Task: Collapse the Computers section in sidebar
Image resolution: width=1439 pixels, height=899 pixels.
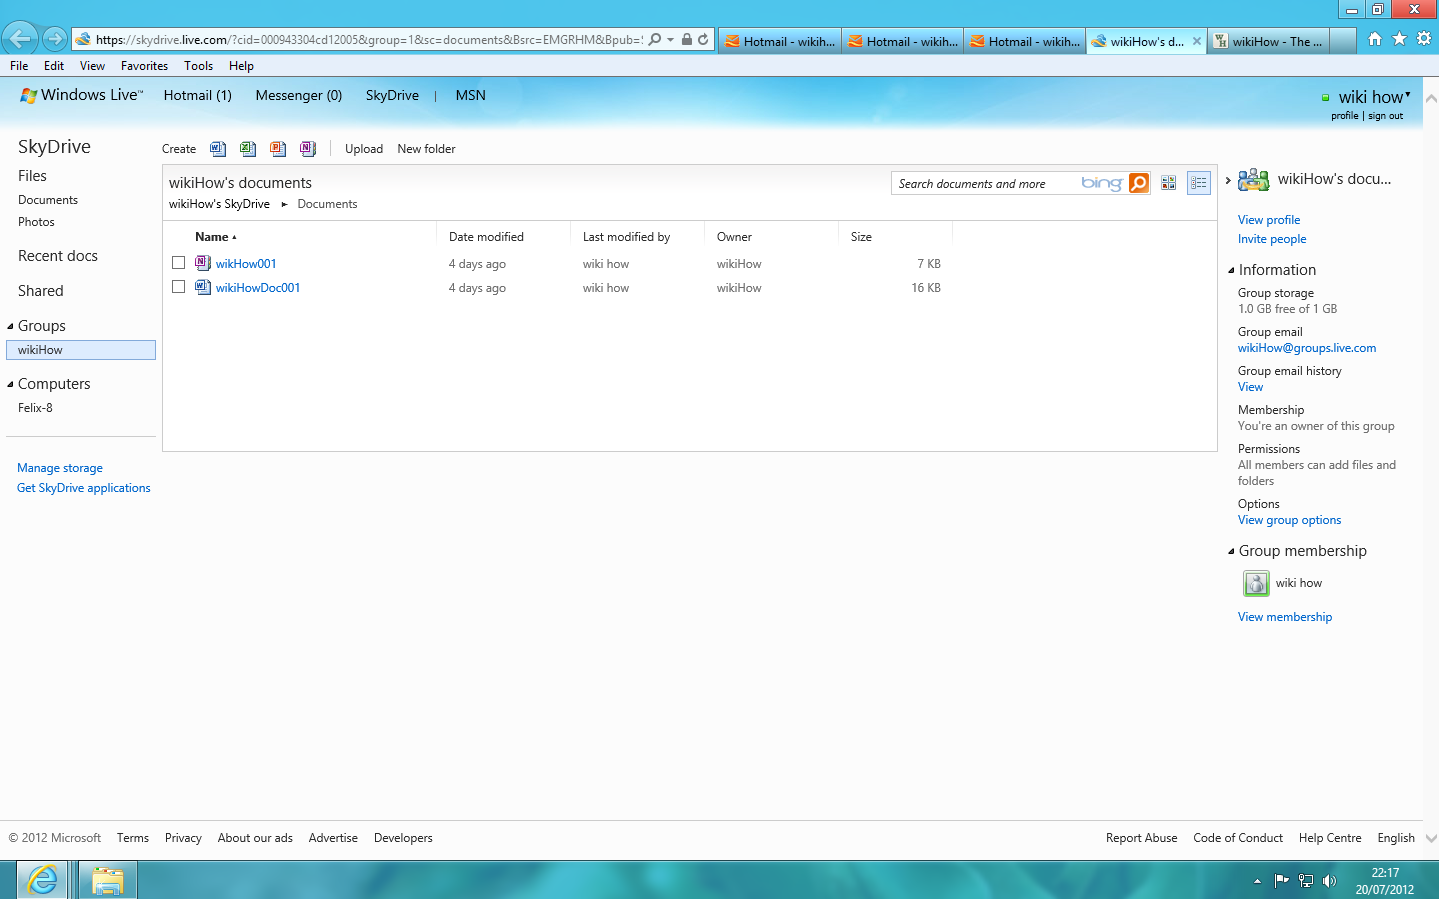Action: point(11,384)
